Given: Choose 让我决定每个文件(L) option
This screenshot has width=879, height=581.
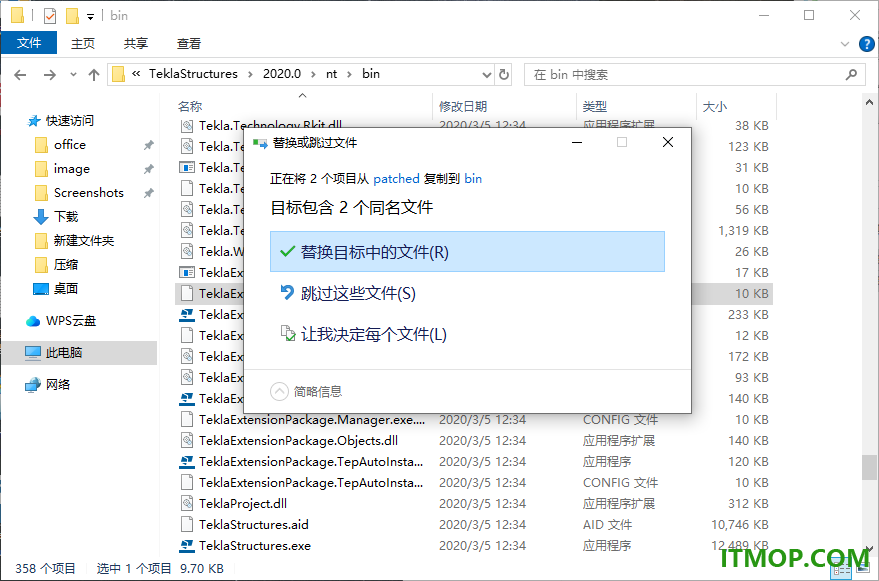Looking at the screenshot, I should pos(467,335).
